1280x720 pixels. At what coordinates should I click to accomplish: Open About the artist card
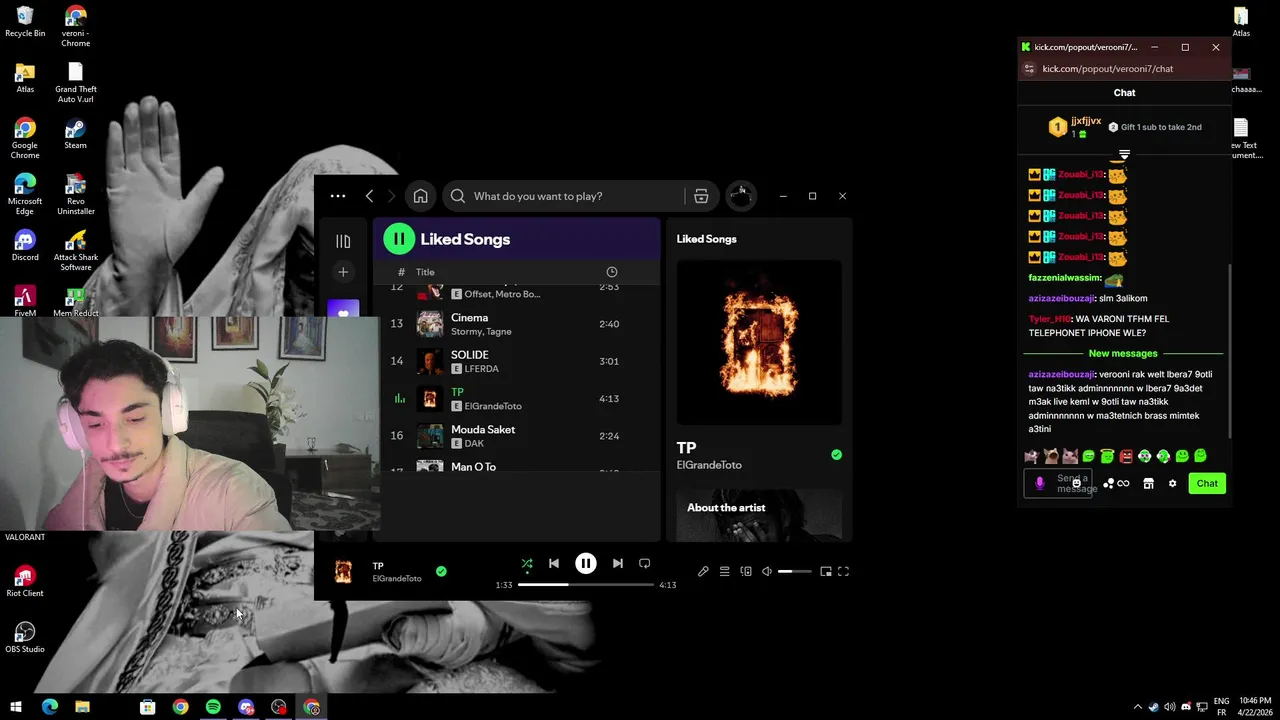[759, 515]
